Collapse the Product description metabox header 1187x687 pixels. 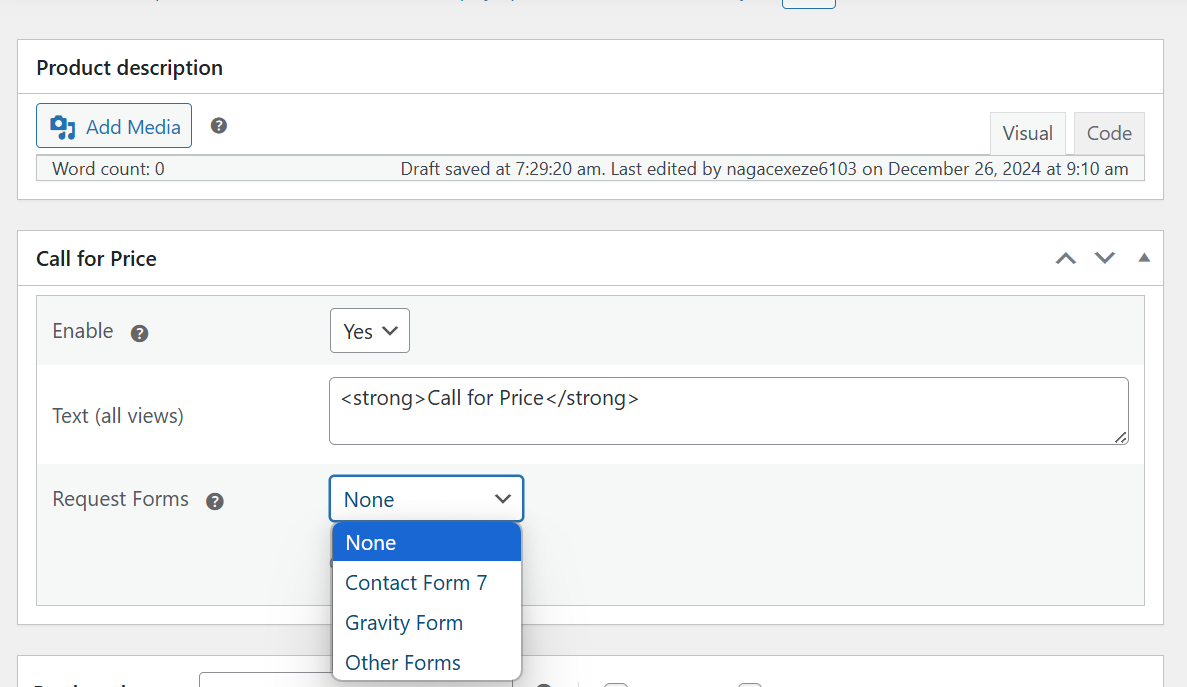click(x=129, y=67)
